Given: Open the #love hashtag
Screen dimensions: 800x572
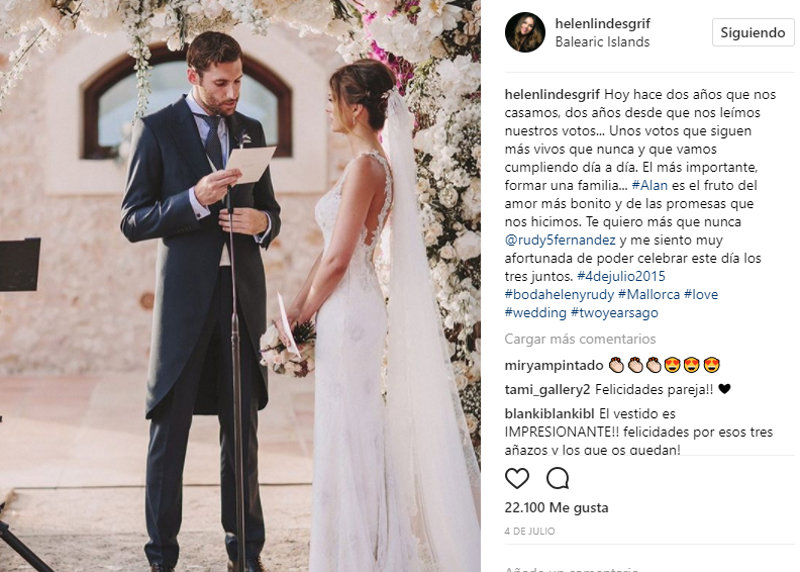Looking at the screenshot, I should tap(701, 294).
